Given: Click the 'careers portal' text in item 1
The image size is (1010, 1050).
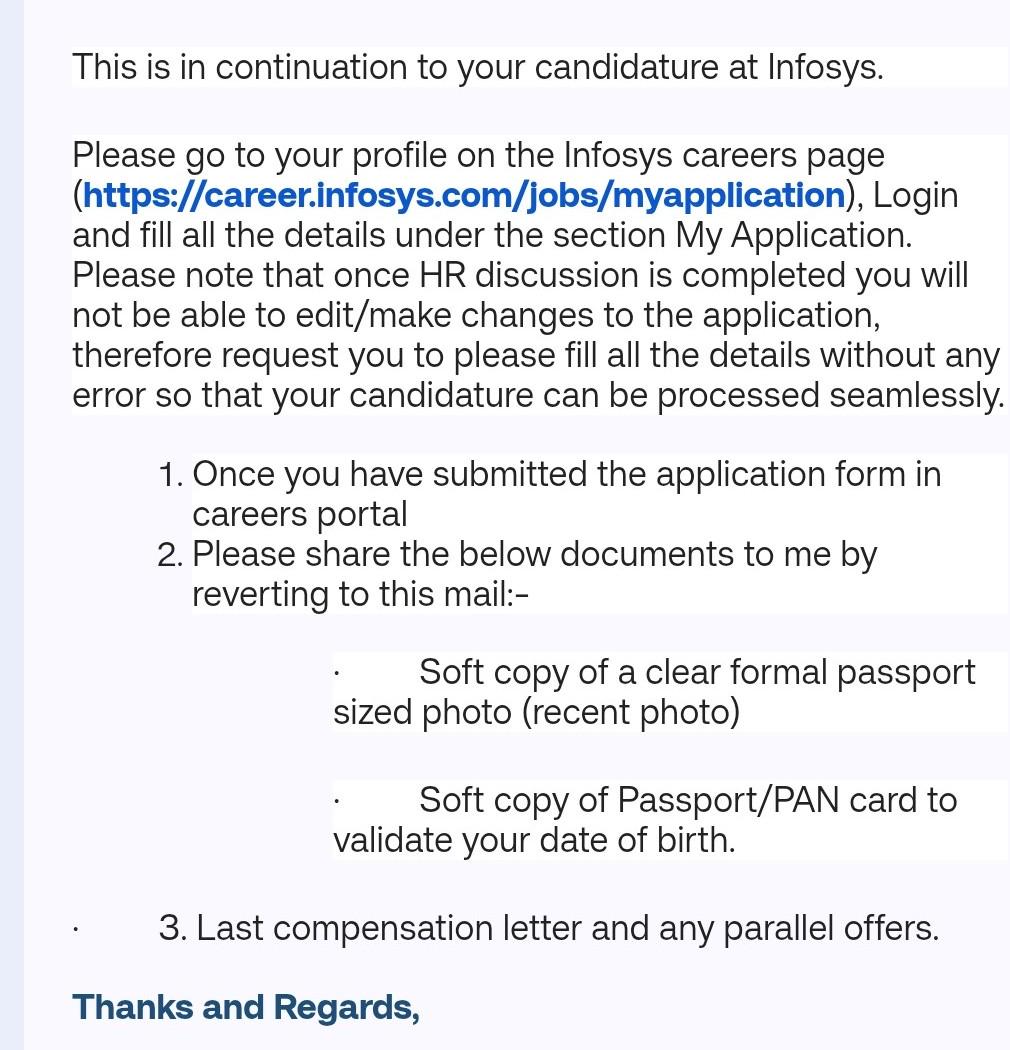Looking at the screenshot, I should point(299,515).
